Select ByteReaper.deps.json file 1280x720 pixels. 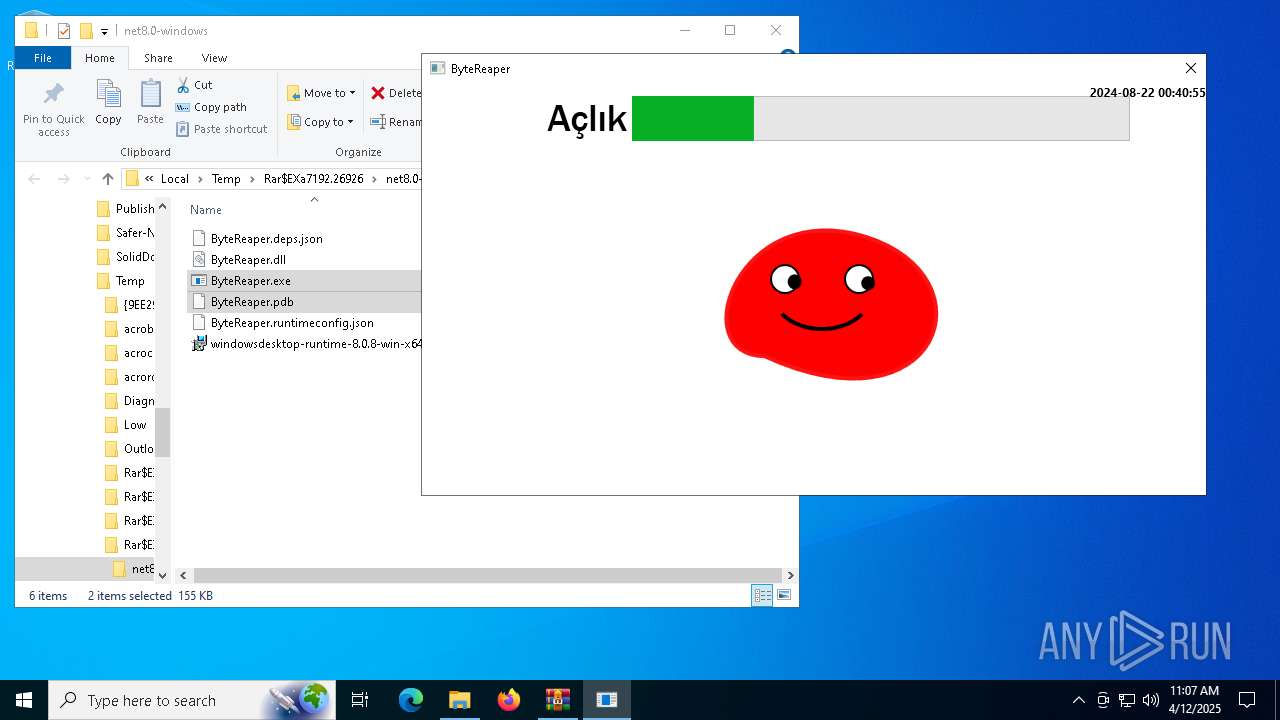[x=266, y=239]
